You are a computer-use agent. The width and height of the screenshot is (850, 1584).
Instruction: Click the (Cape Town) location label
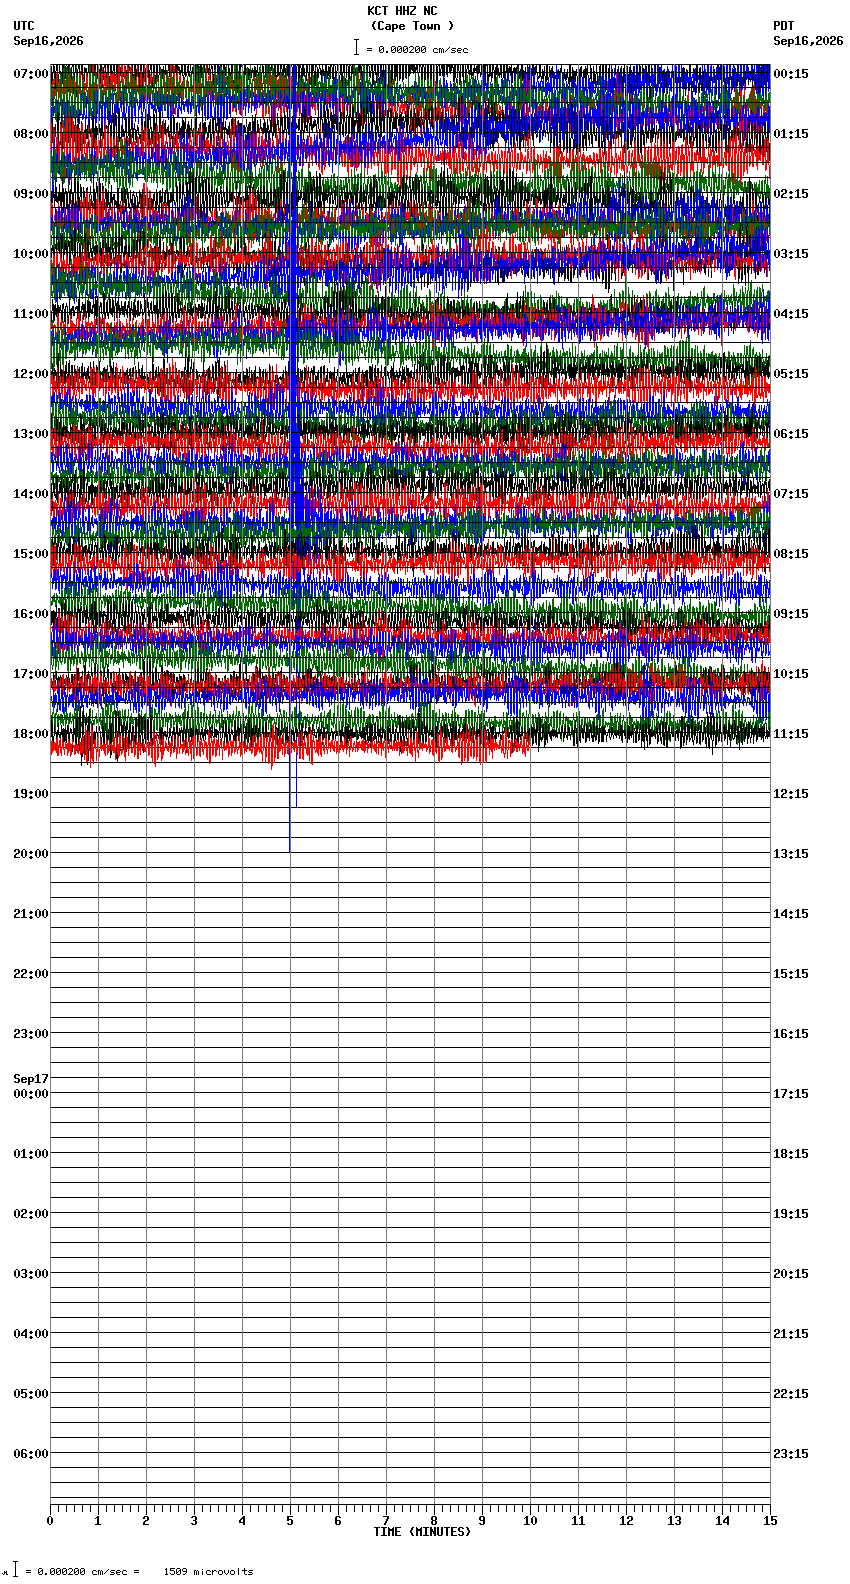412,26
